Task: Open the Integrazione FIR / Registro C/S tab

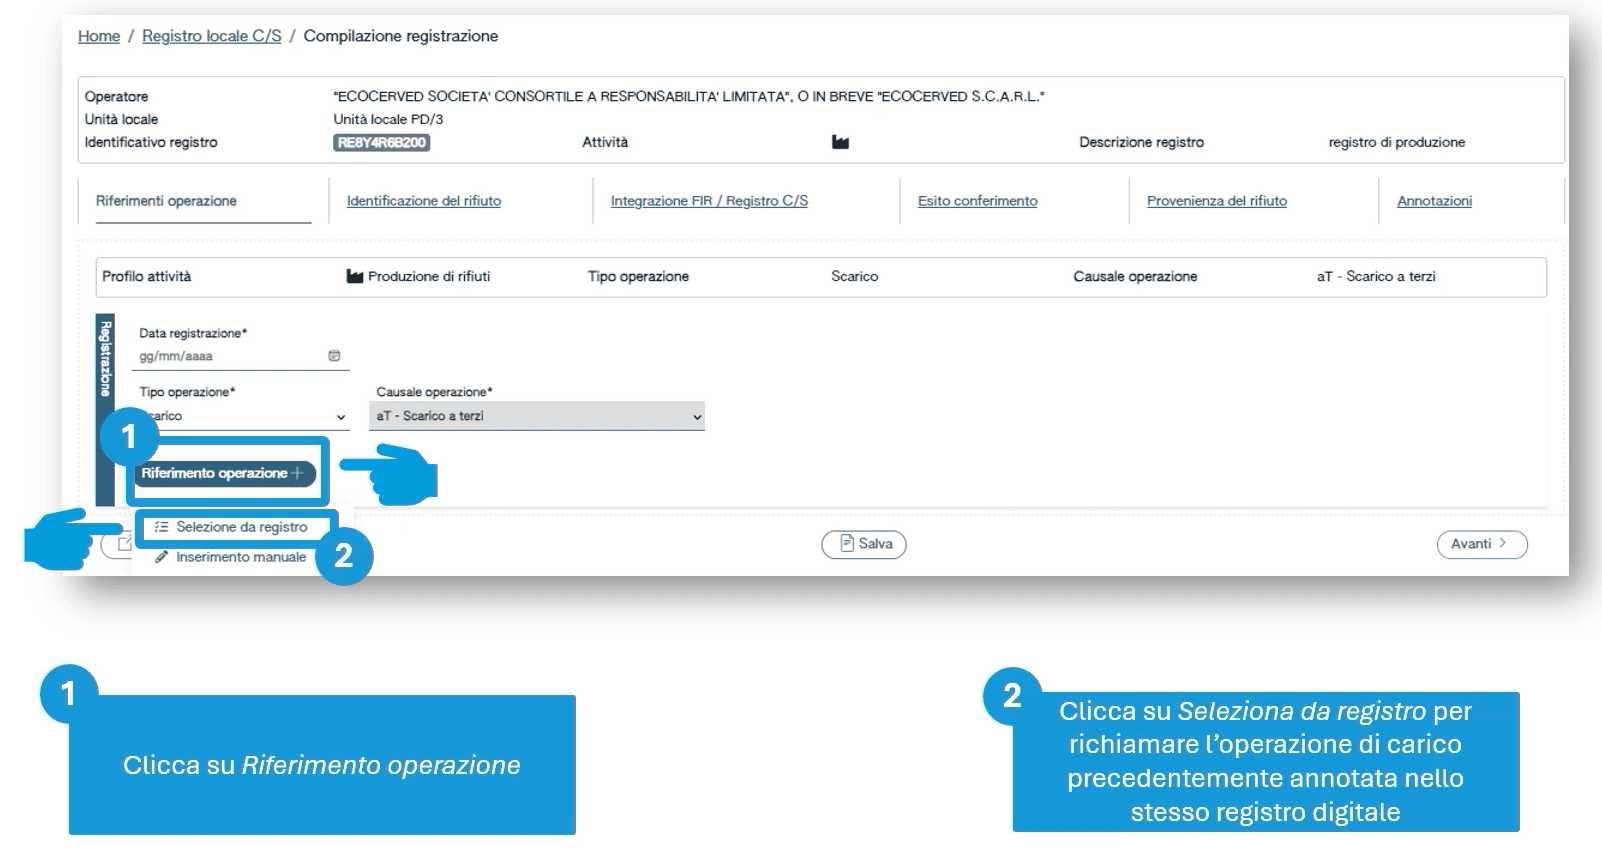Action: [709, 201]
